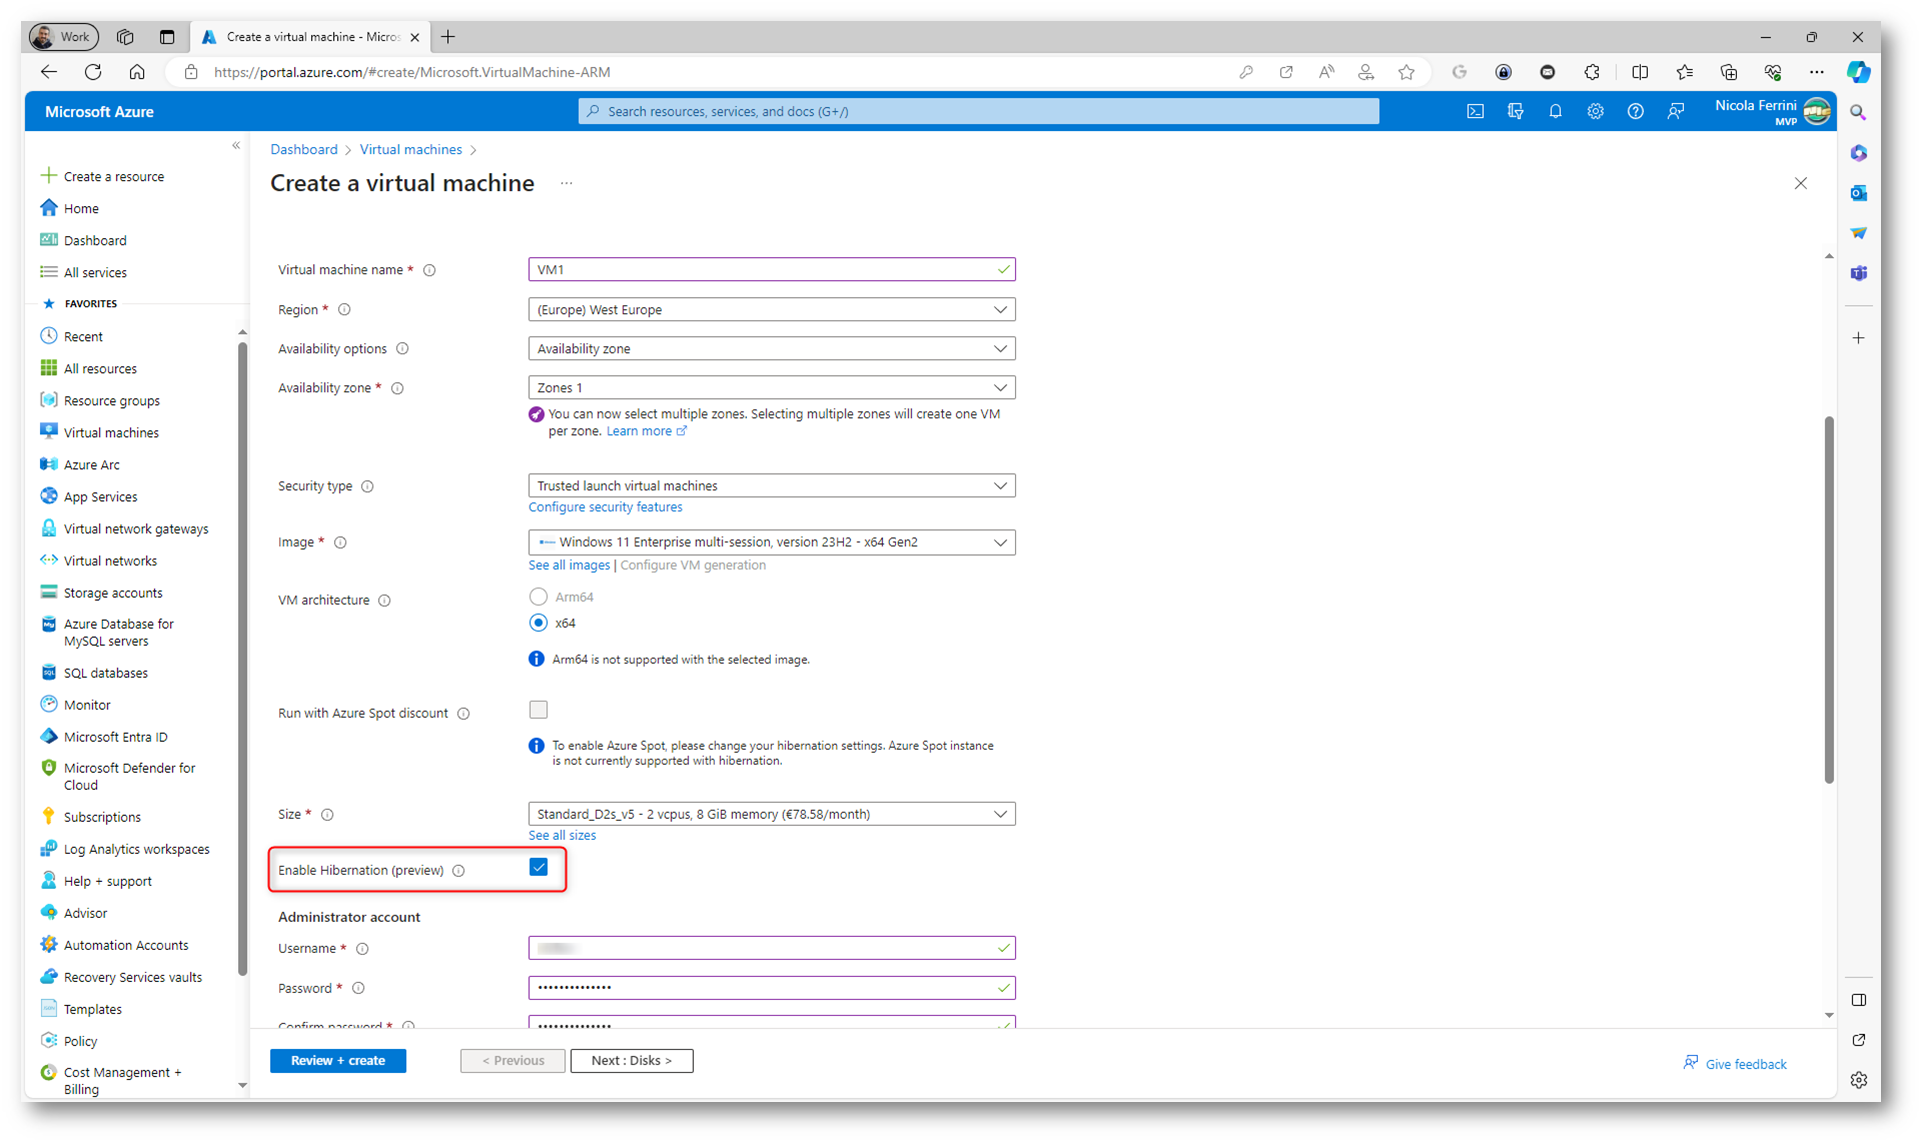Show info tooltip for VM architecture

[x=384, y=600]
